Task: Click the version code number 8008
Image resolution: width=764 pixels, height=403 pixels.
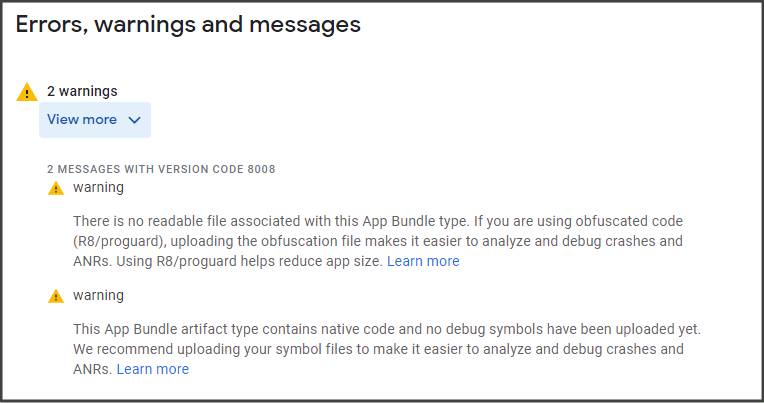Action: click(259, 169)
